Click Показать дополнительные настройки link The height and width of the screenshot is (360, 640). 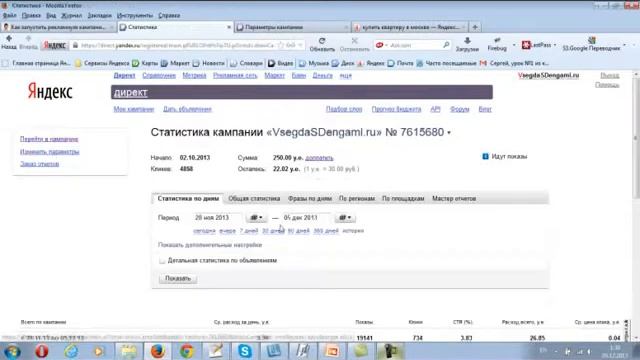click(210, 245)
